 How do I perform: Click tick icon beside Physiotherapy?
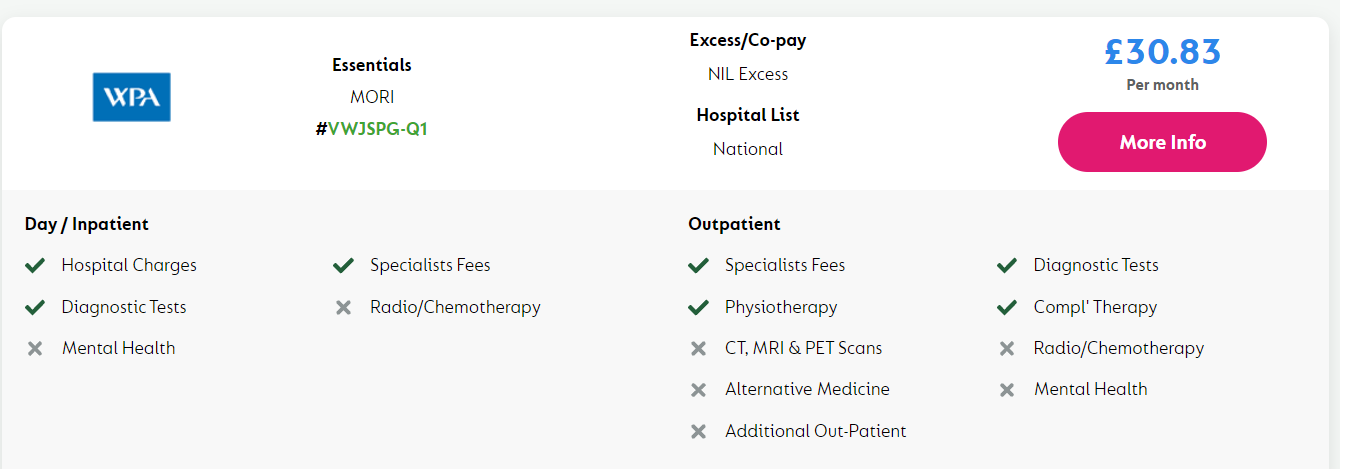point(699,307)
